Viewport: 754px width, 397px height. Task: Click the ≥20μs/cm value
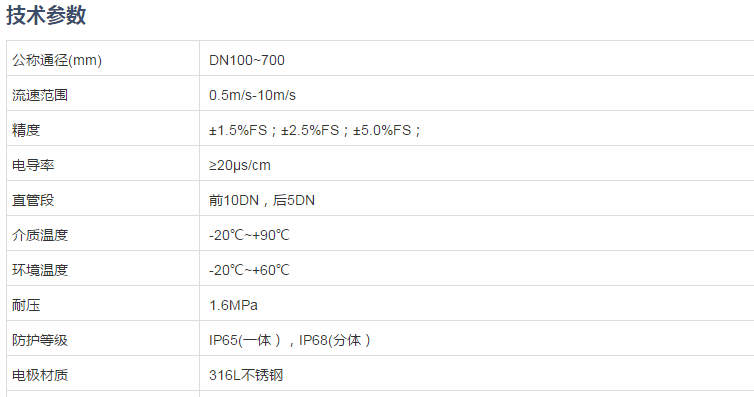click(x=239, y=165)
